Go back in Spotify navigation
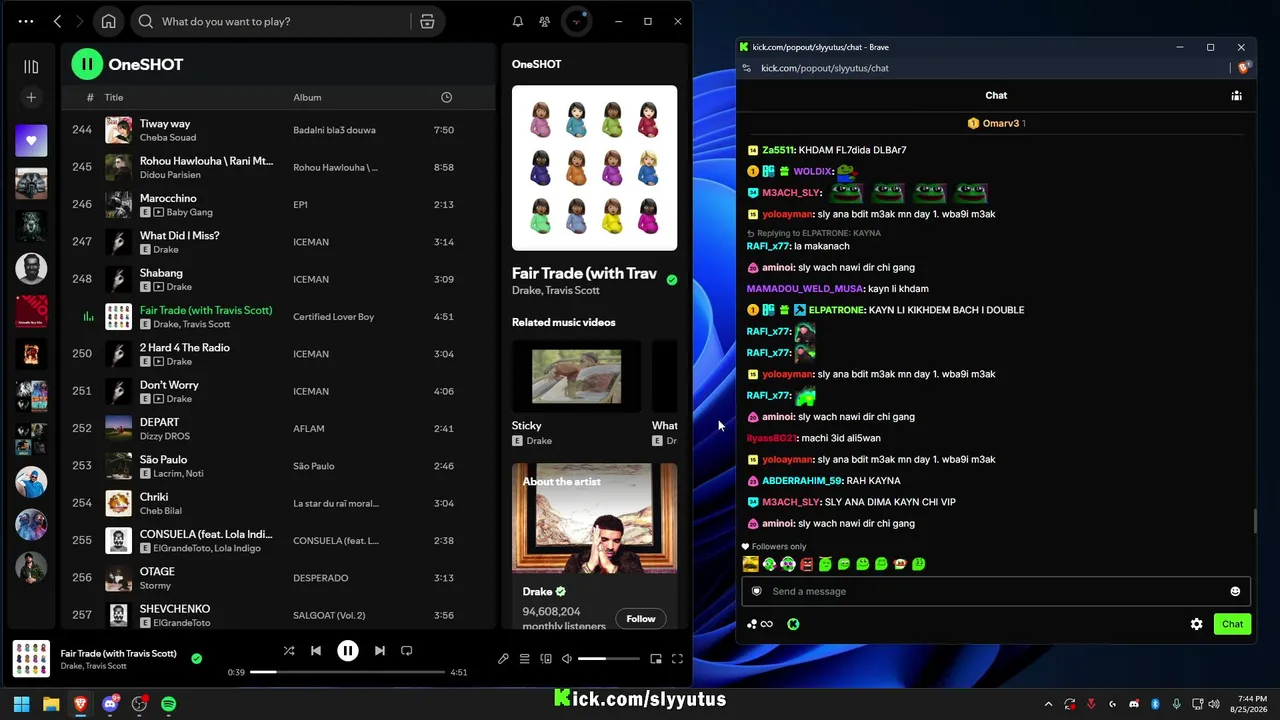The width and height of the screenshot is (1280, 720). pyautogui.click(x=57, y=21)
